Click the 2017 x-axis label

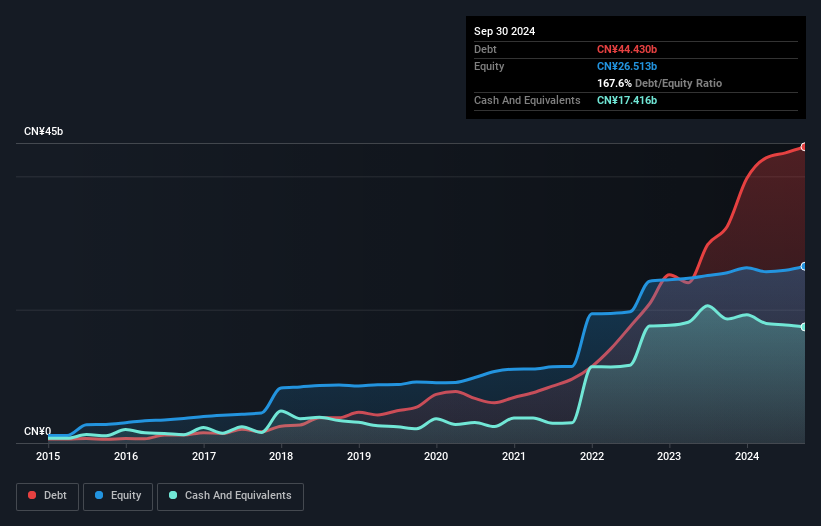click(x=204, y=456)
